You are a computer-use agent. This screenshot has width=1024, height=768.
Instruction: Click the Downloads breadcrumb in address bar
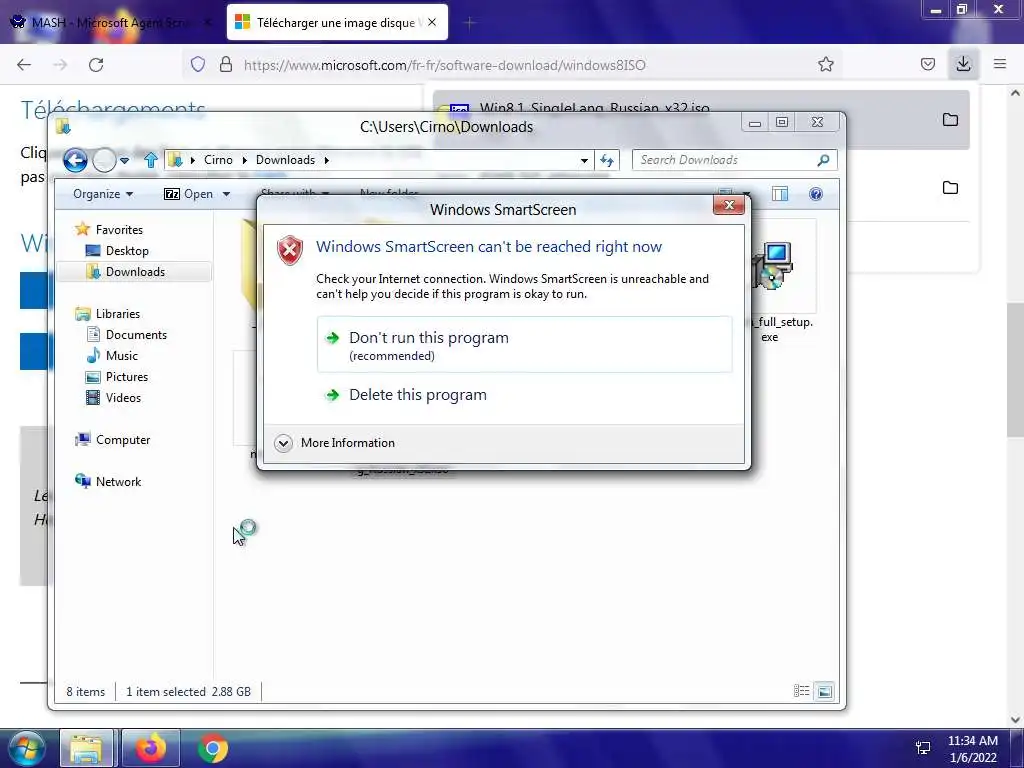pos(285,160)
